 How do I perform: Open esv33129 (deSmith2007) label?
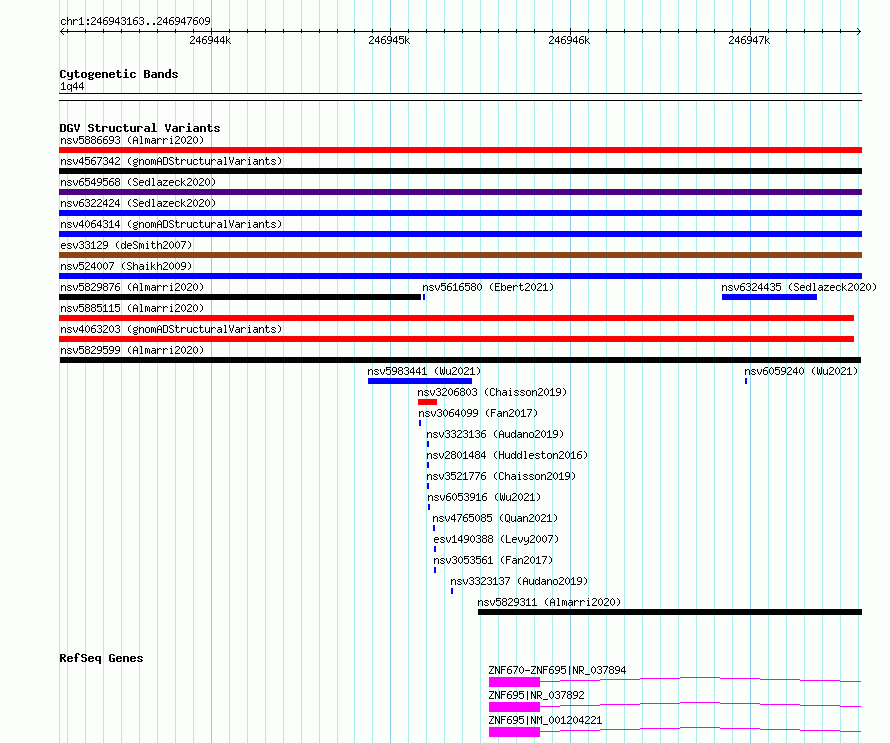coord(126,245)
